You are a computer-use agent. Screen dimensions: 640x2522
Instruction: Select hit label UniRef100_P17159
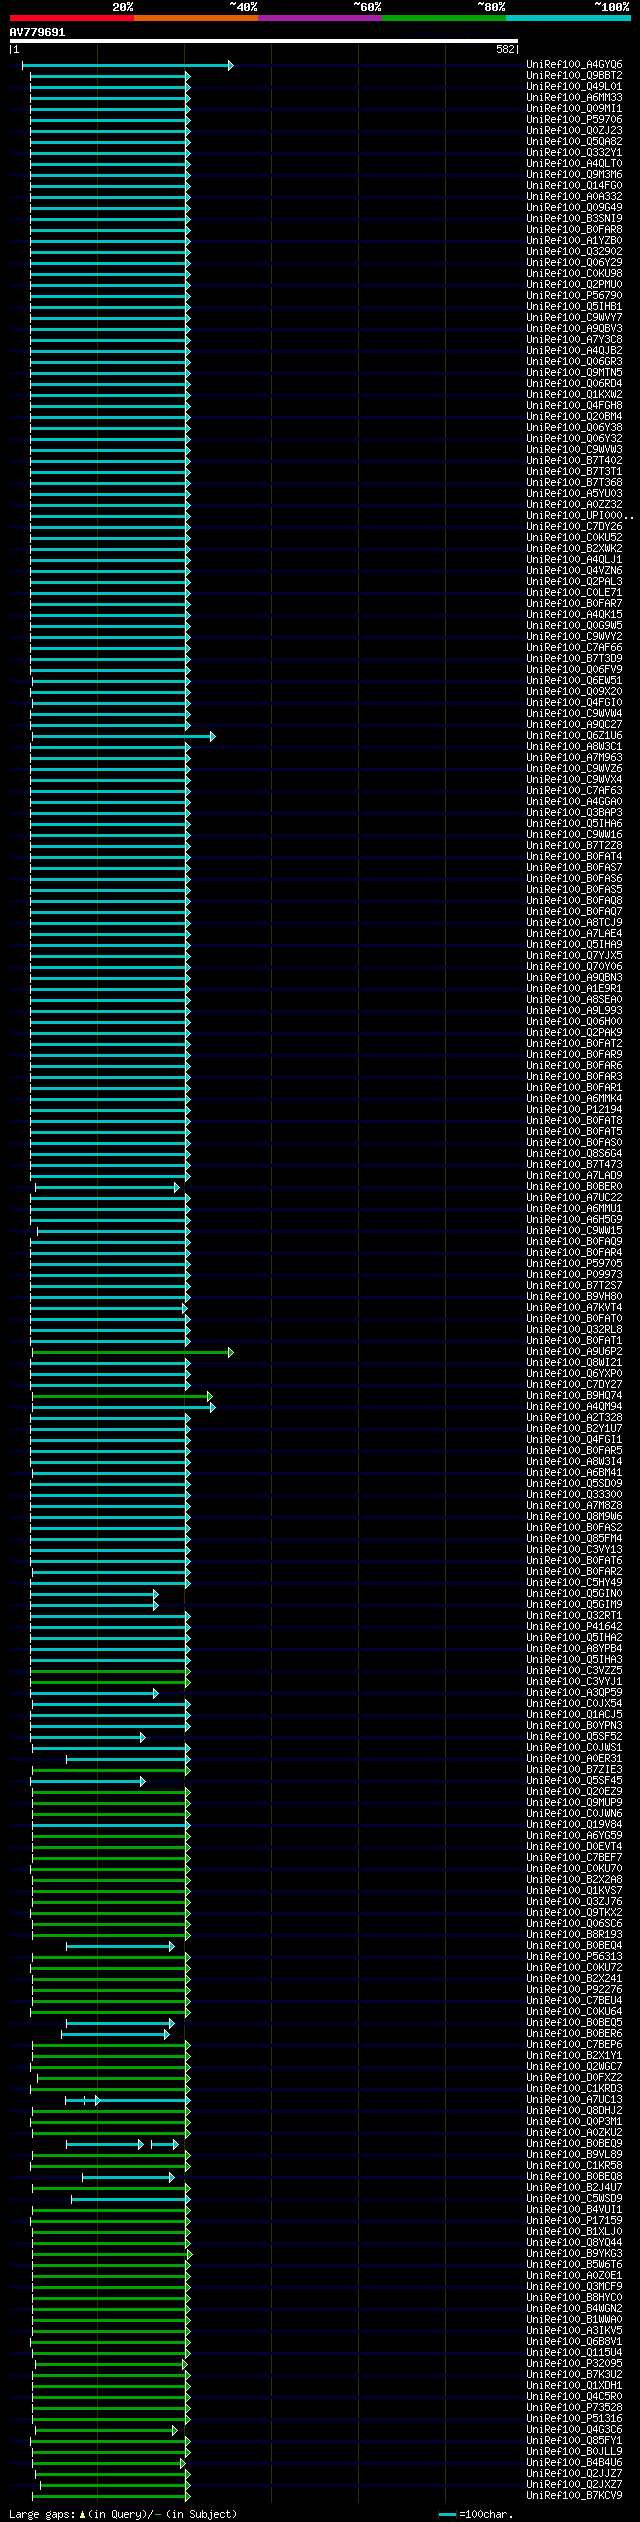(574, 2221)
